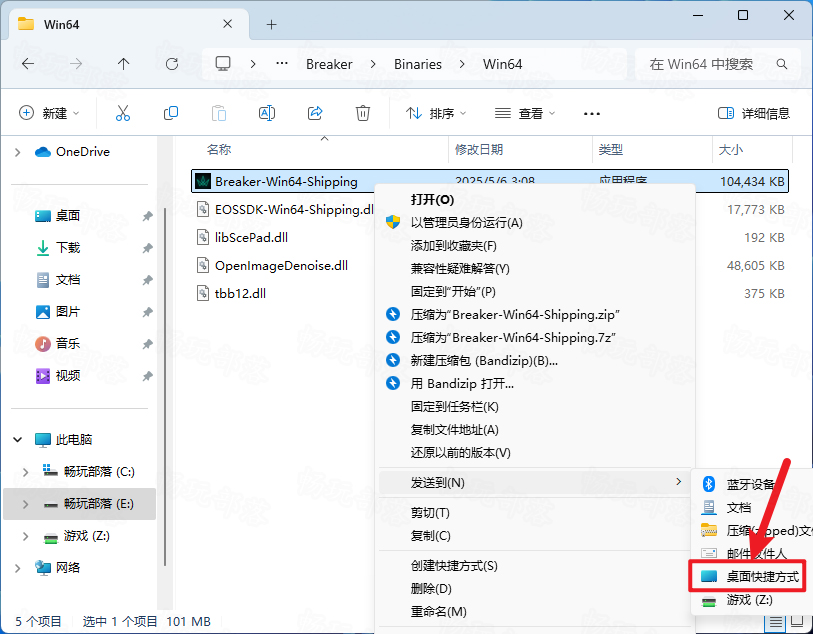The height and width of the screenshot is (634, 813).
Task: Open 视频 in the navigation pane
Action: [68, 375]
